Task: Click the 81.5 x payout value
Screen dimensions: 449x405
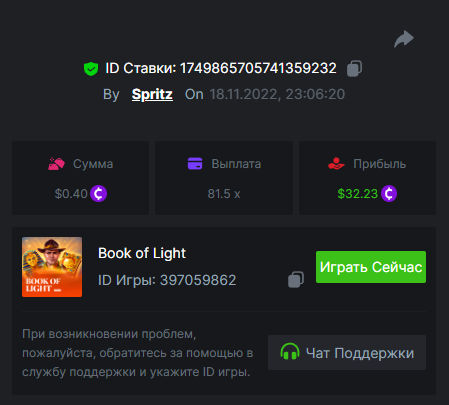Action: tap(224, 194)
